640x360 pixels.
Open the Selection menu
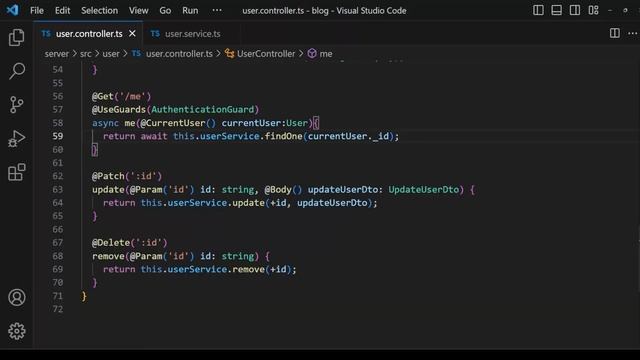(x=99, y=11)
